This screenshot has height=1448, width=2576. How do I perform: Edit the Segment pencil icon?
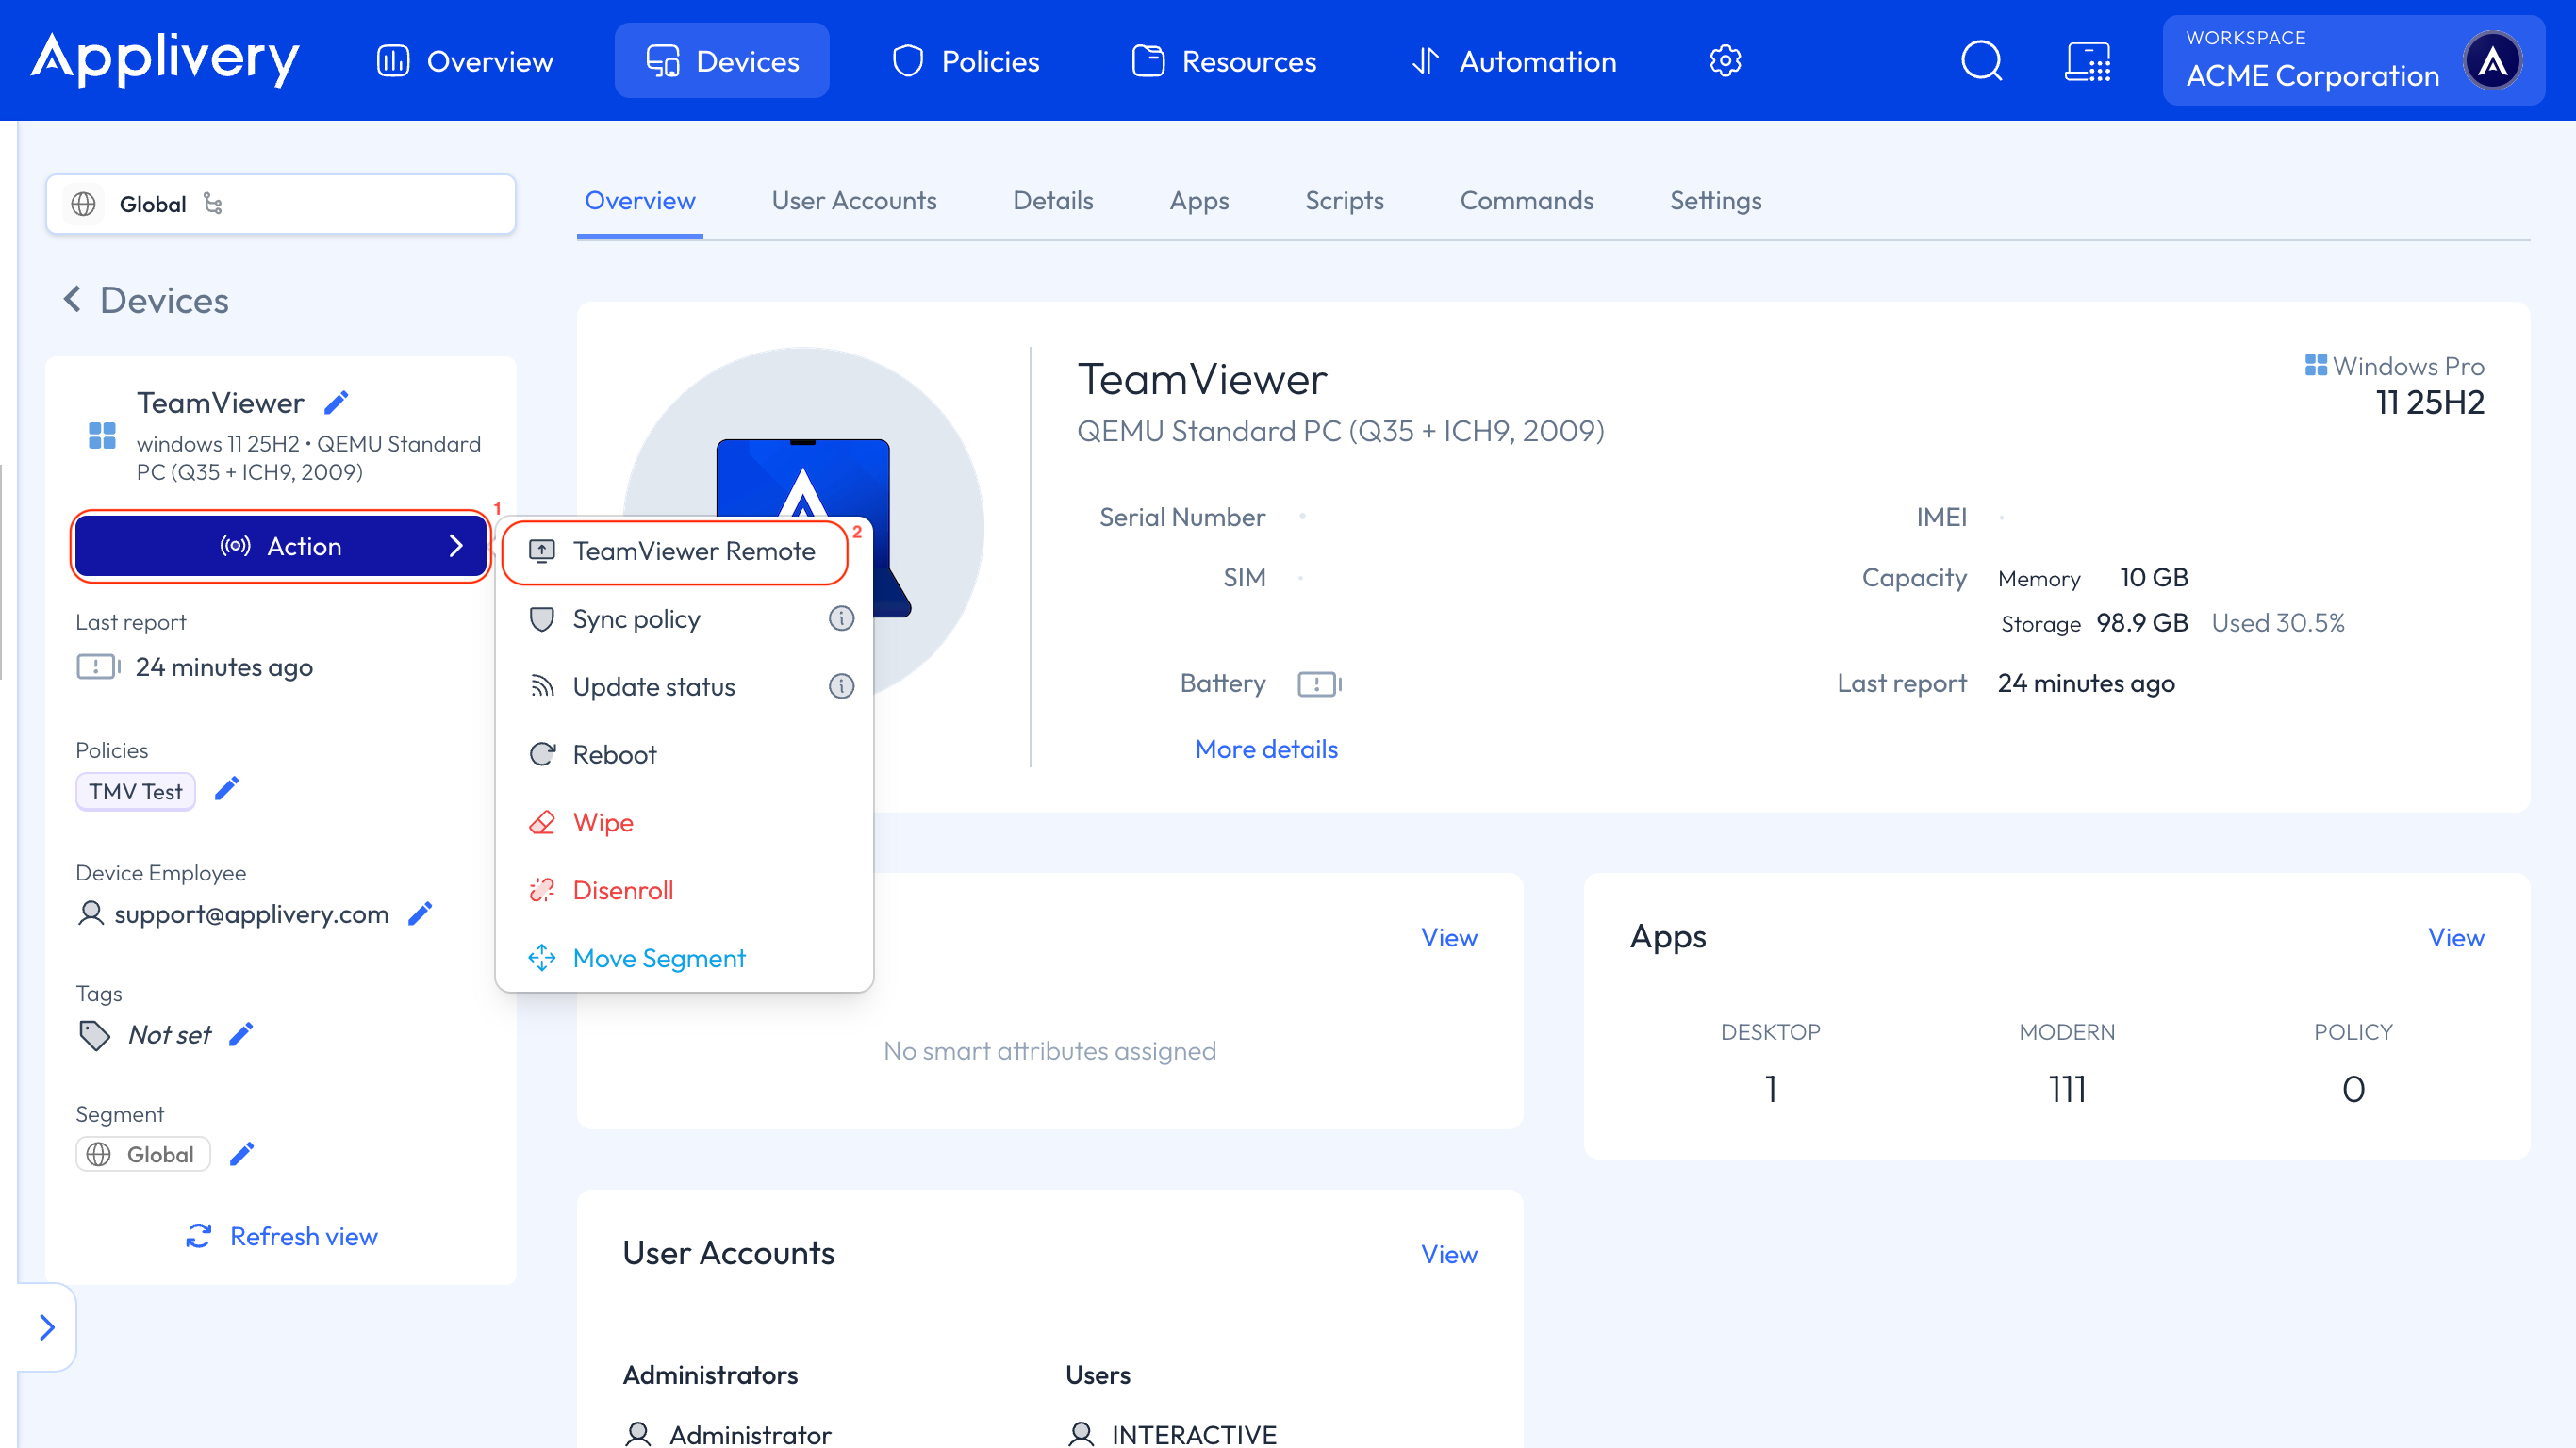[x=242, y=1154]
